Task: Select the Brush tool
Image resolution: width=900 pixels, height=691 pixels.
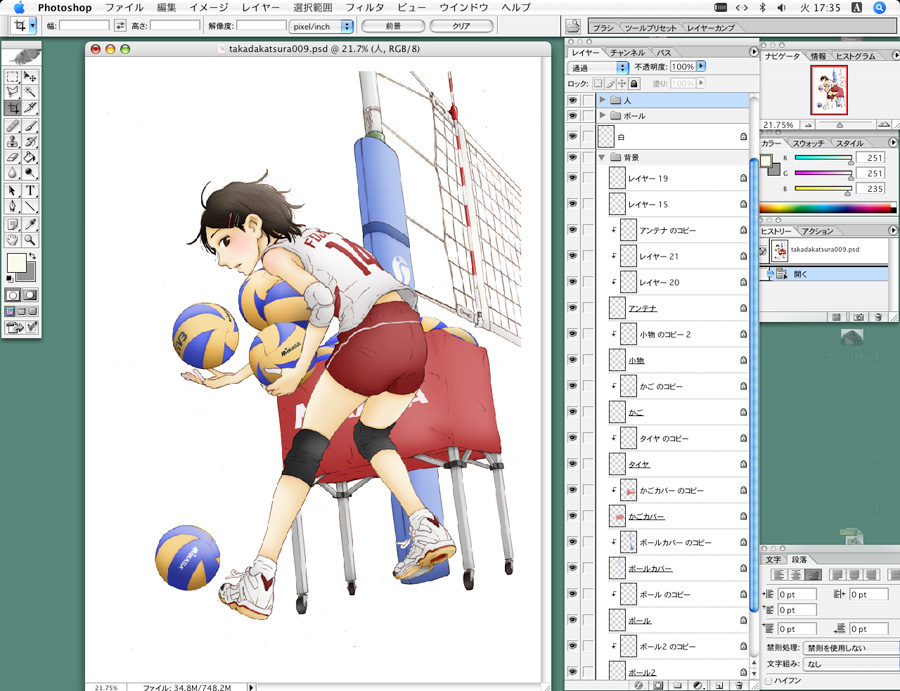Action: 30,126
